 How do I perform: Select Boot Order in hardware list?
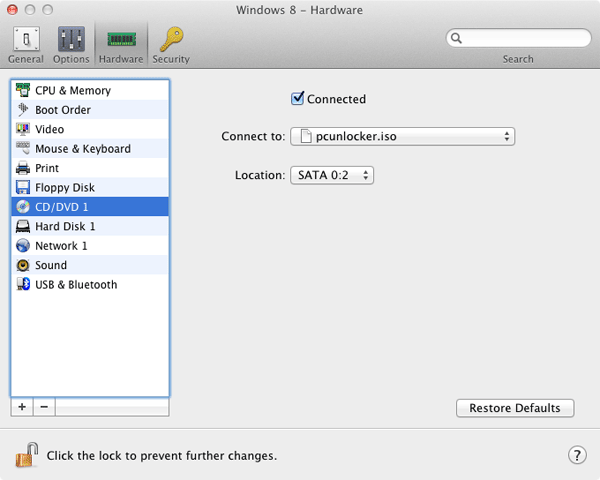(90, 110)
